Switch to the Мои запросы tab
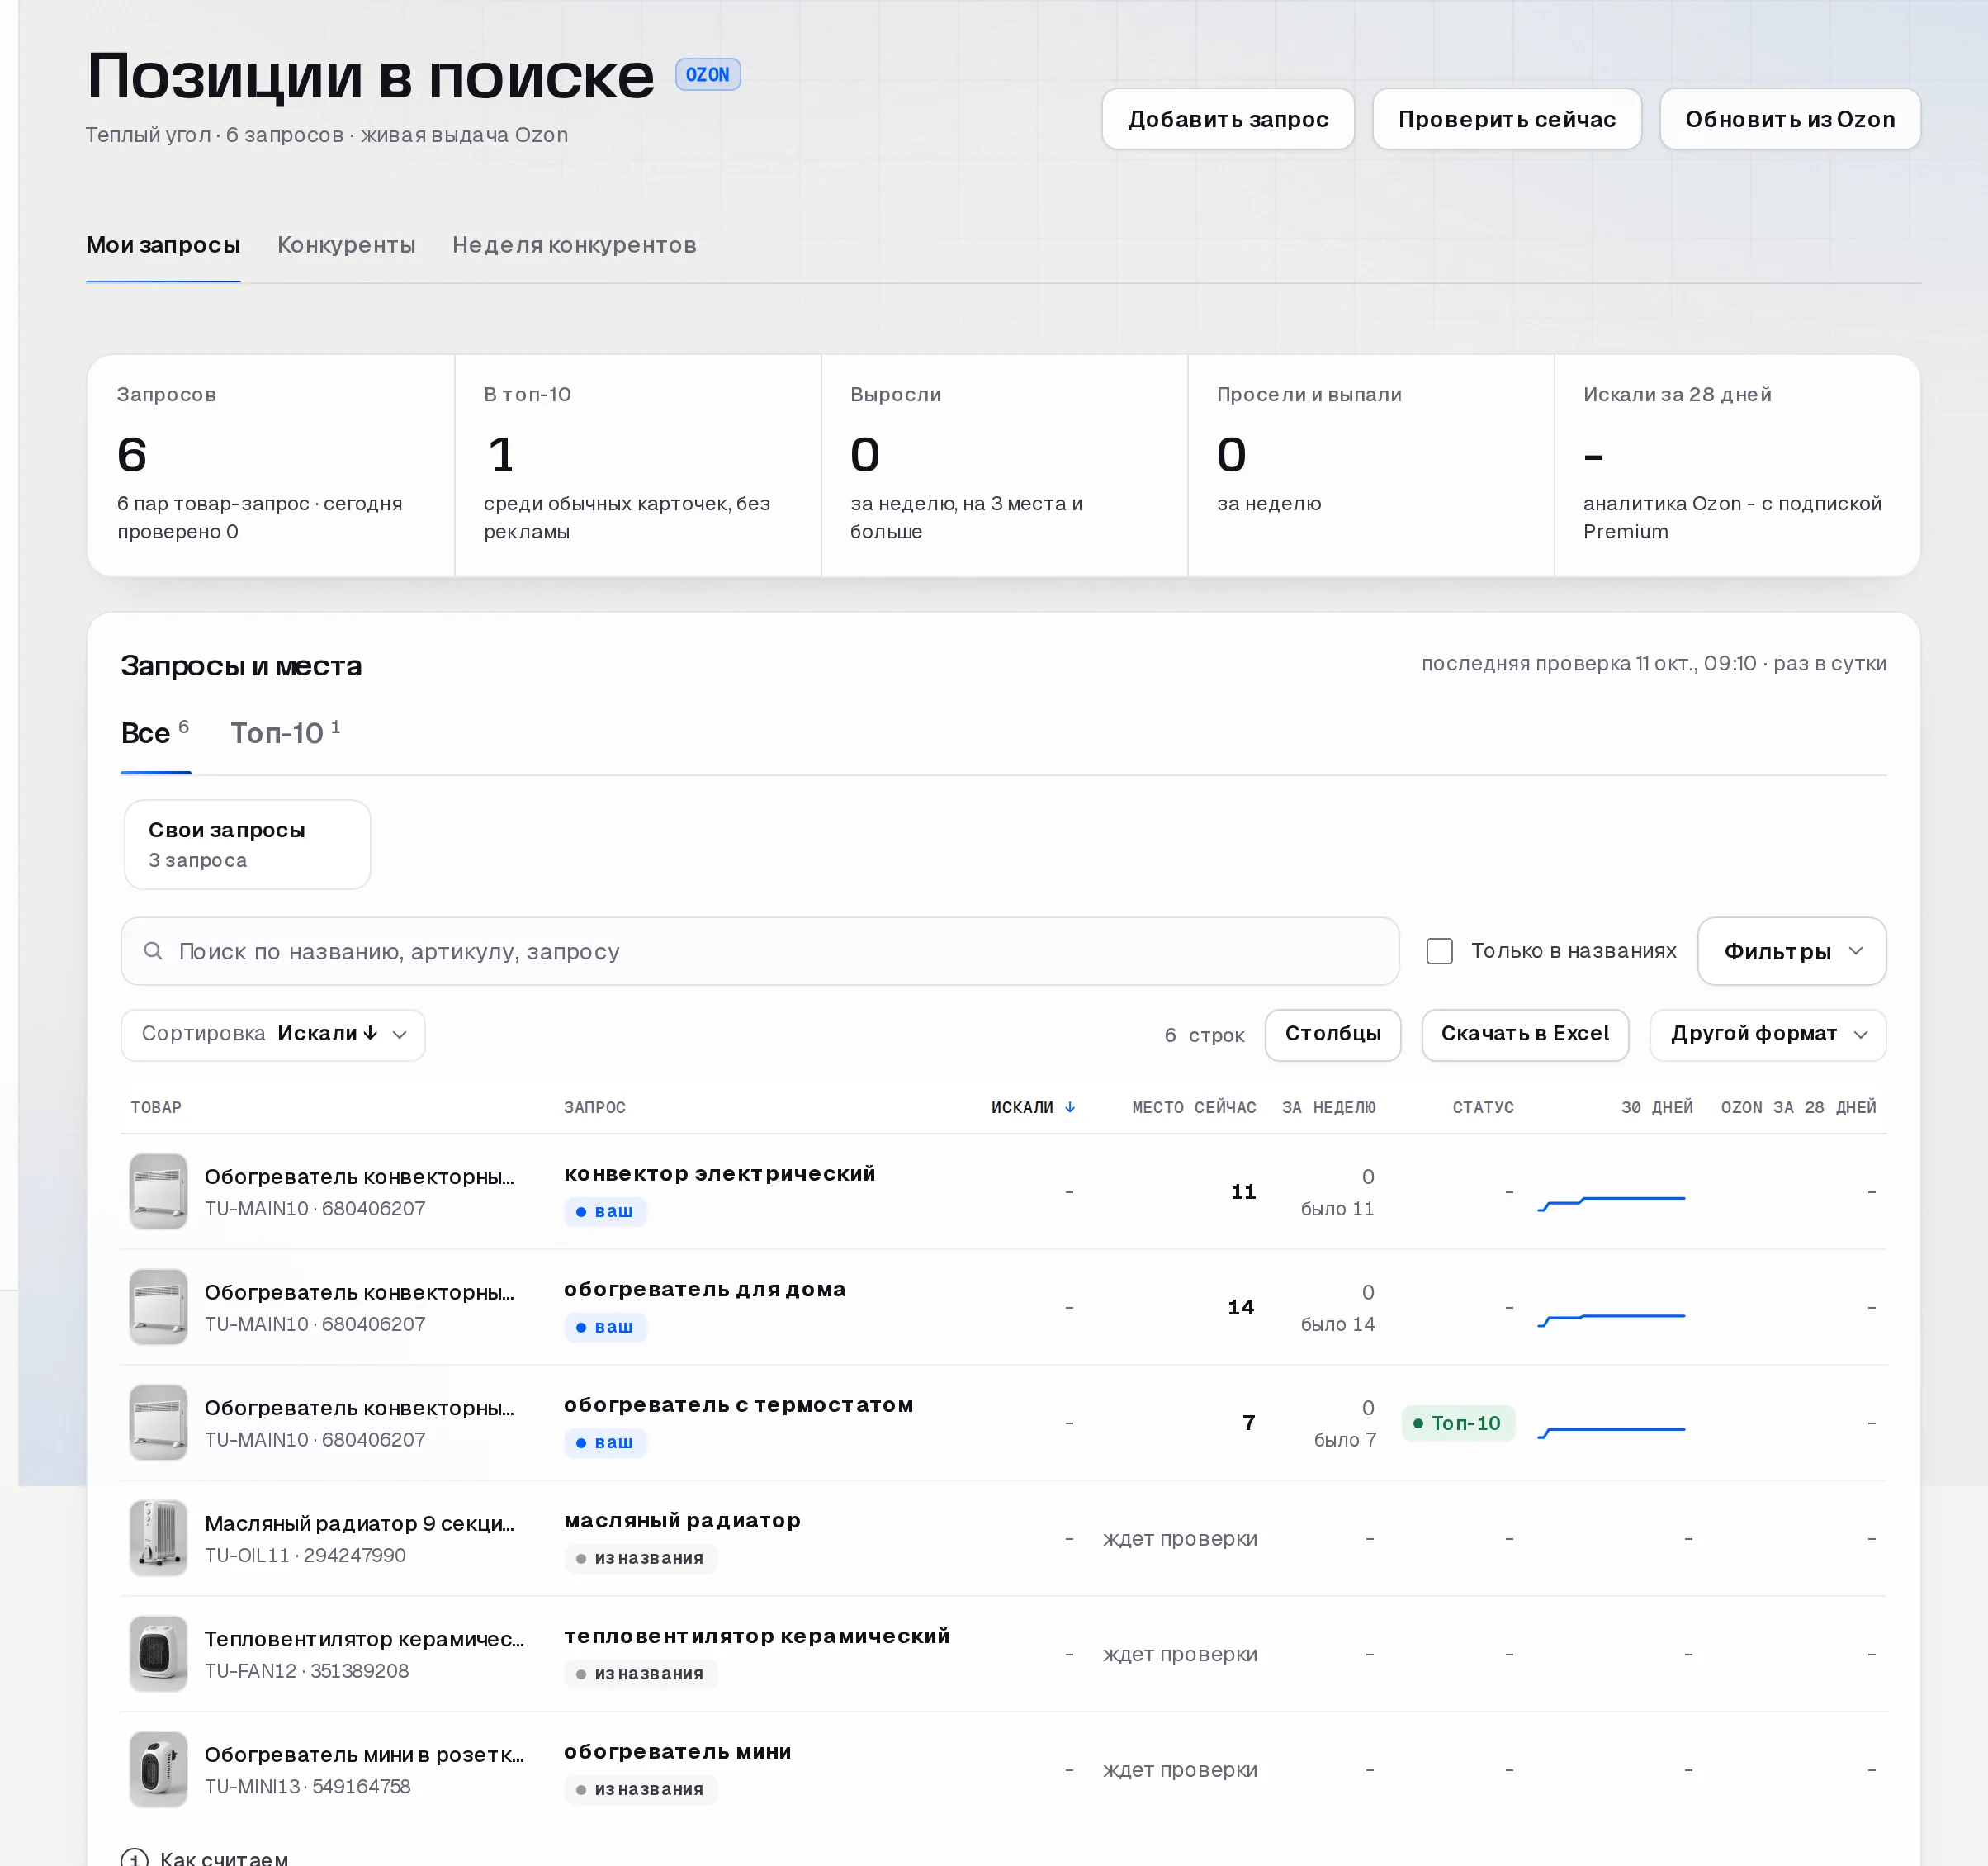1988x1866 pixels. tap(163, 245)
